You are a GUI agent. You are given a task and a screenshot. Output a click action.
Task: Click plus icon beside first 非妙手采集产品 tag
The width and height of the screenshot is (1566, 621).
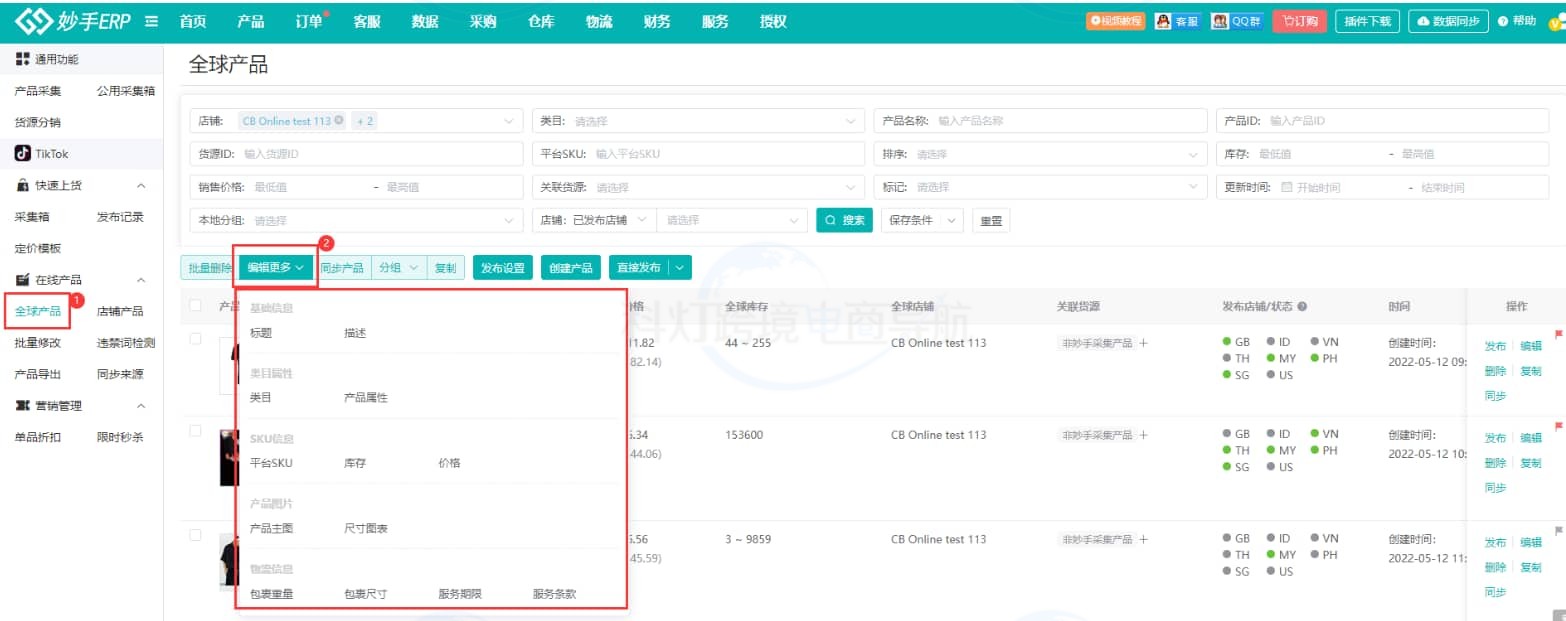click(1143, 343)
